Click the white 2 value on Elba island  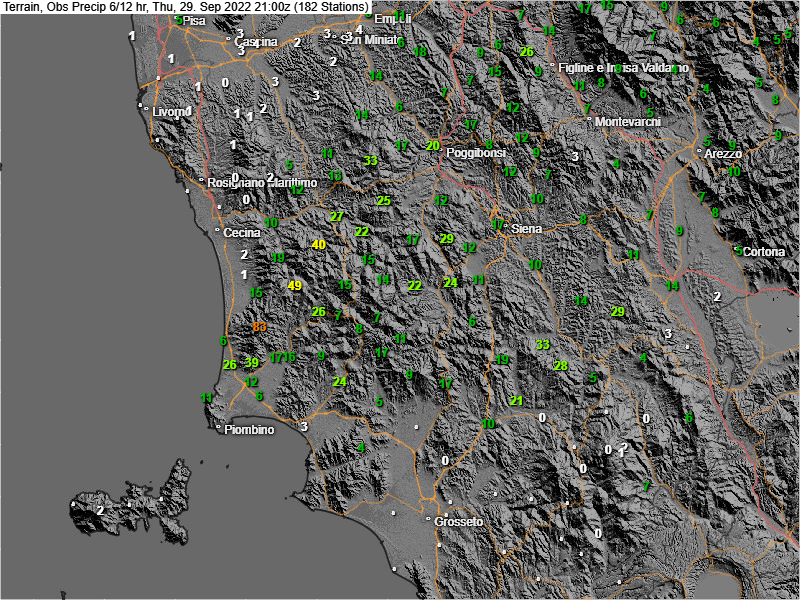(100, 510)
